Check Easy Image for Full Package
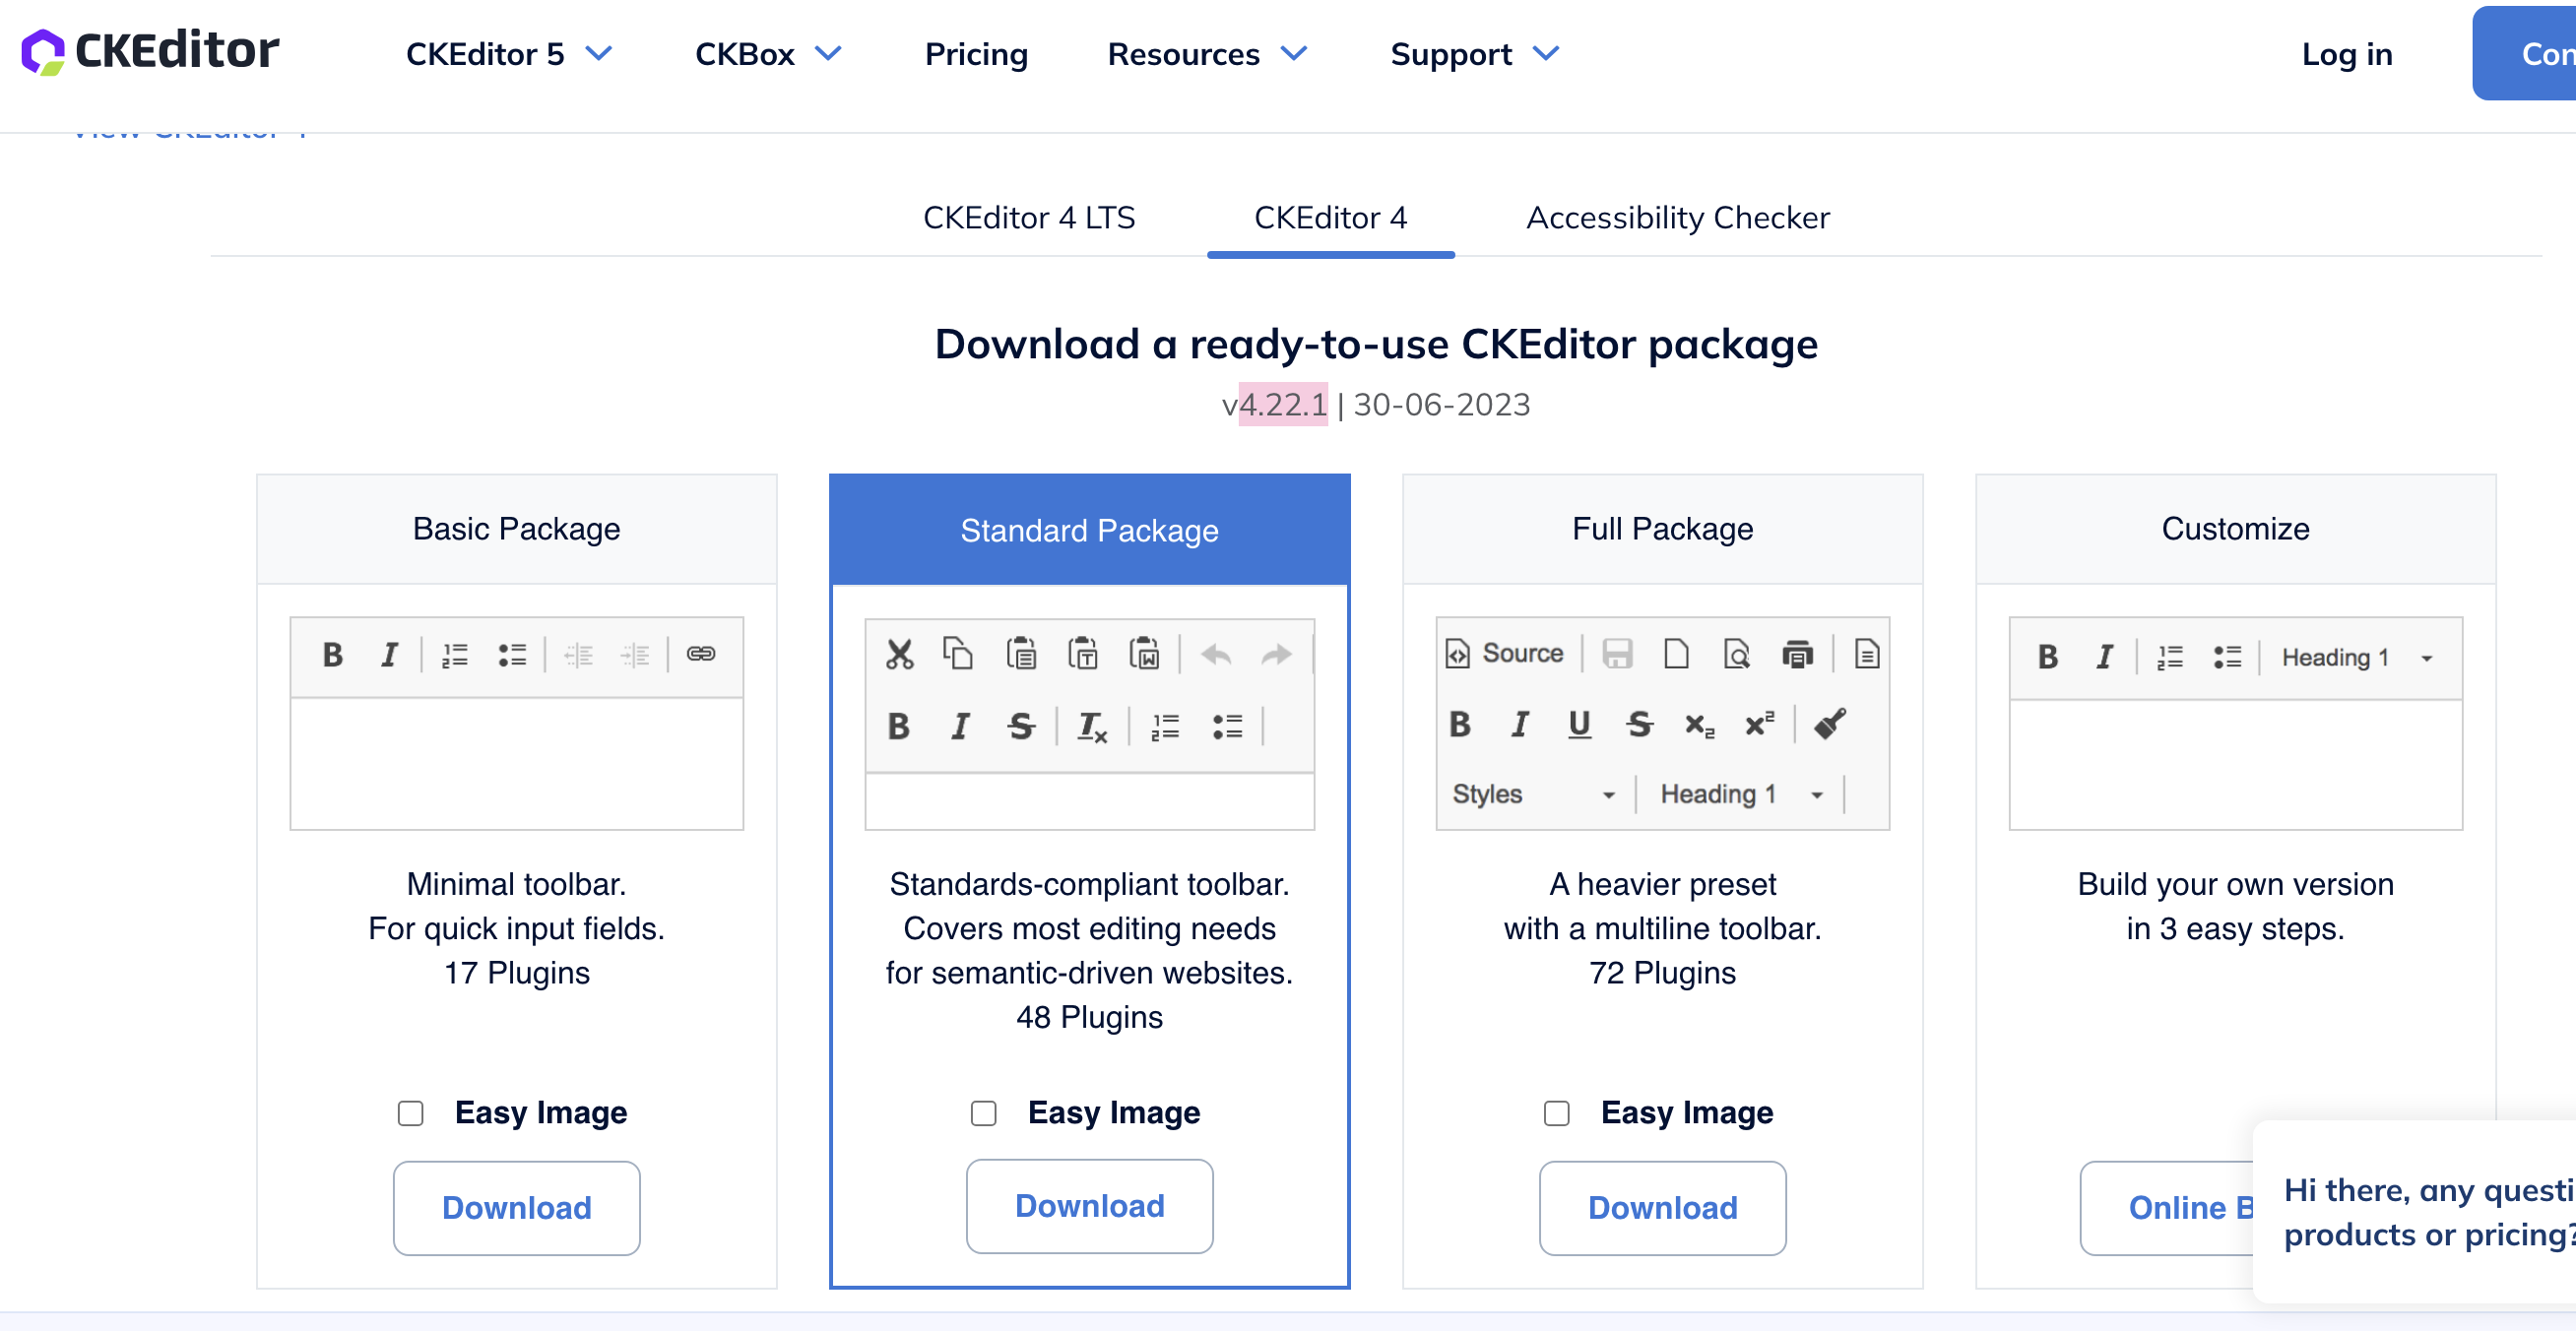The image size is (2576, 1331). tap(1556, 1113)
